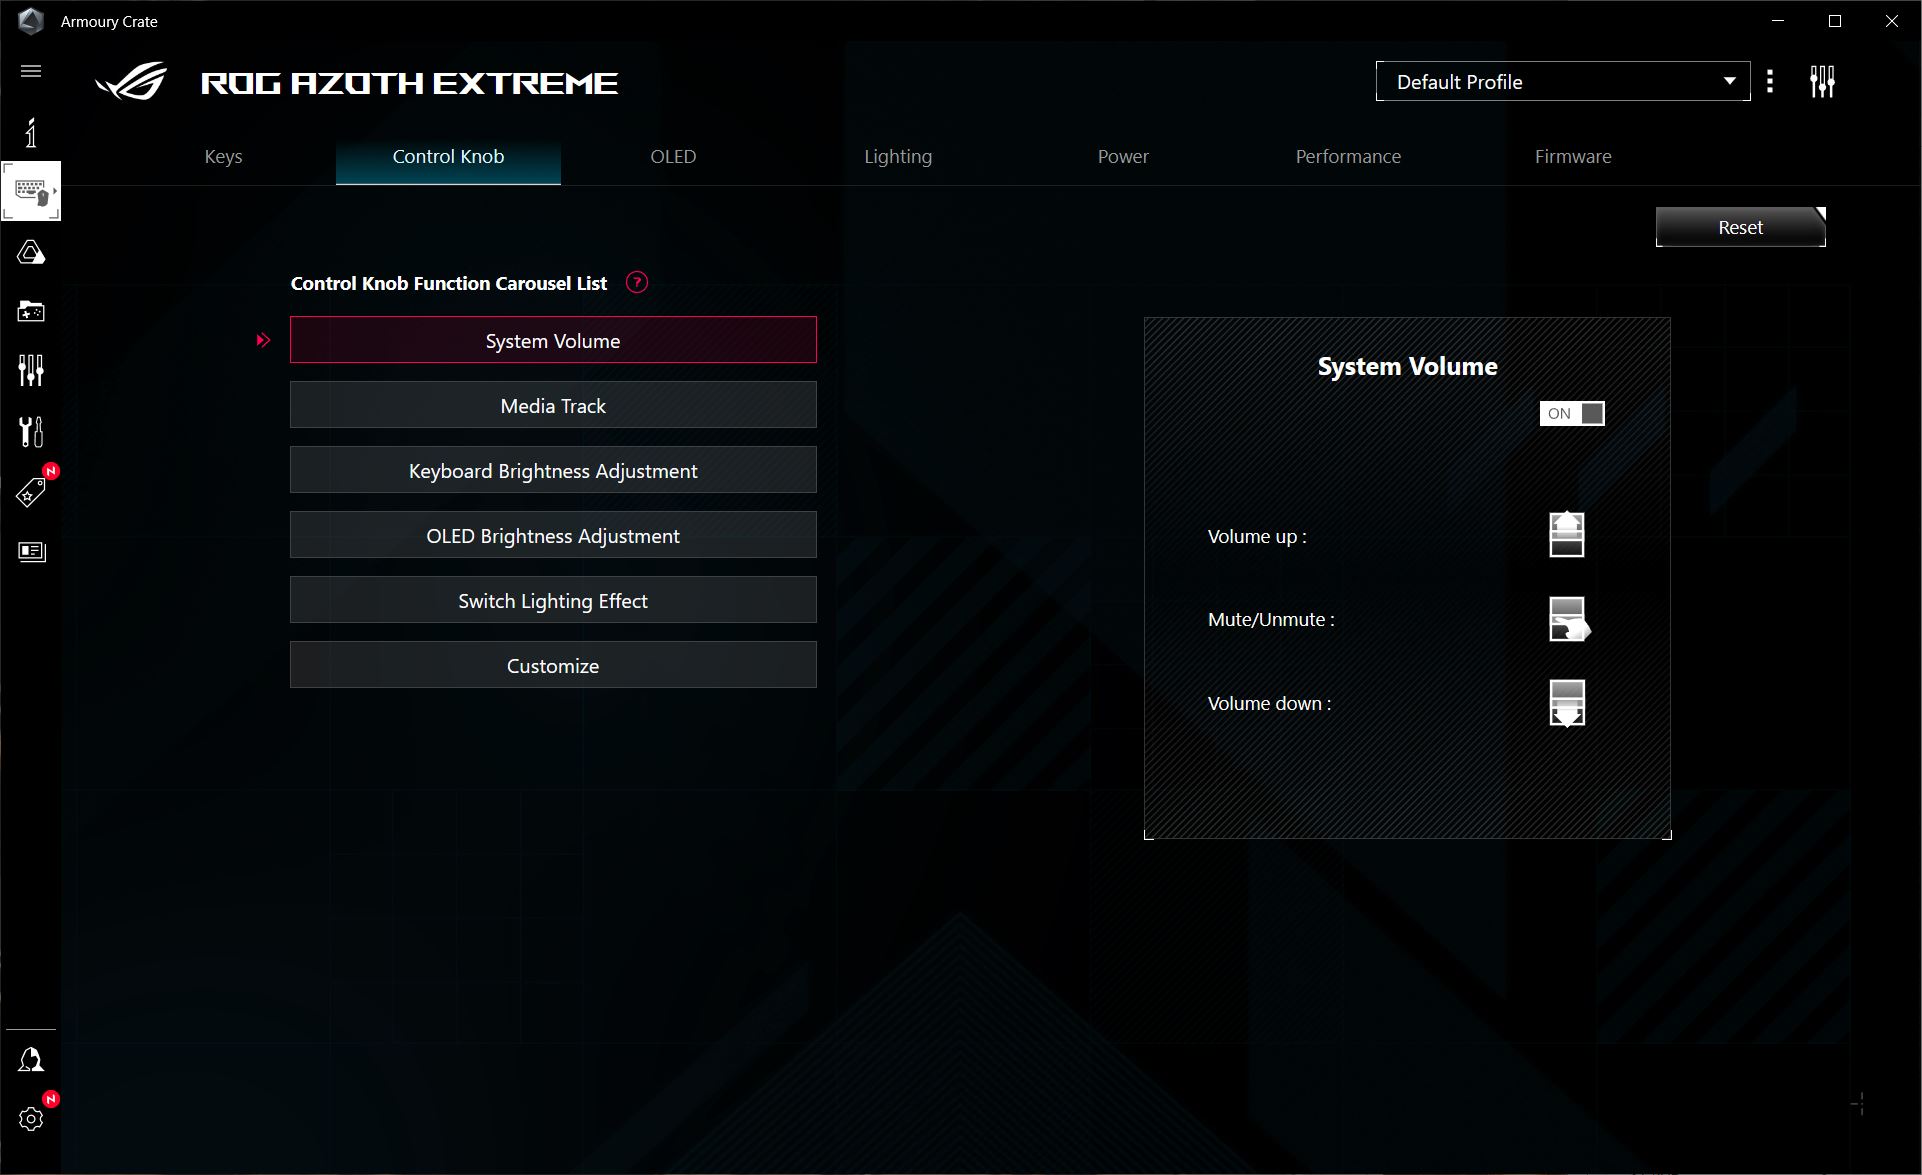Open the OLED tab
This screenshot has height=1175, width=1922.
673,157
